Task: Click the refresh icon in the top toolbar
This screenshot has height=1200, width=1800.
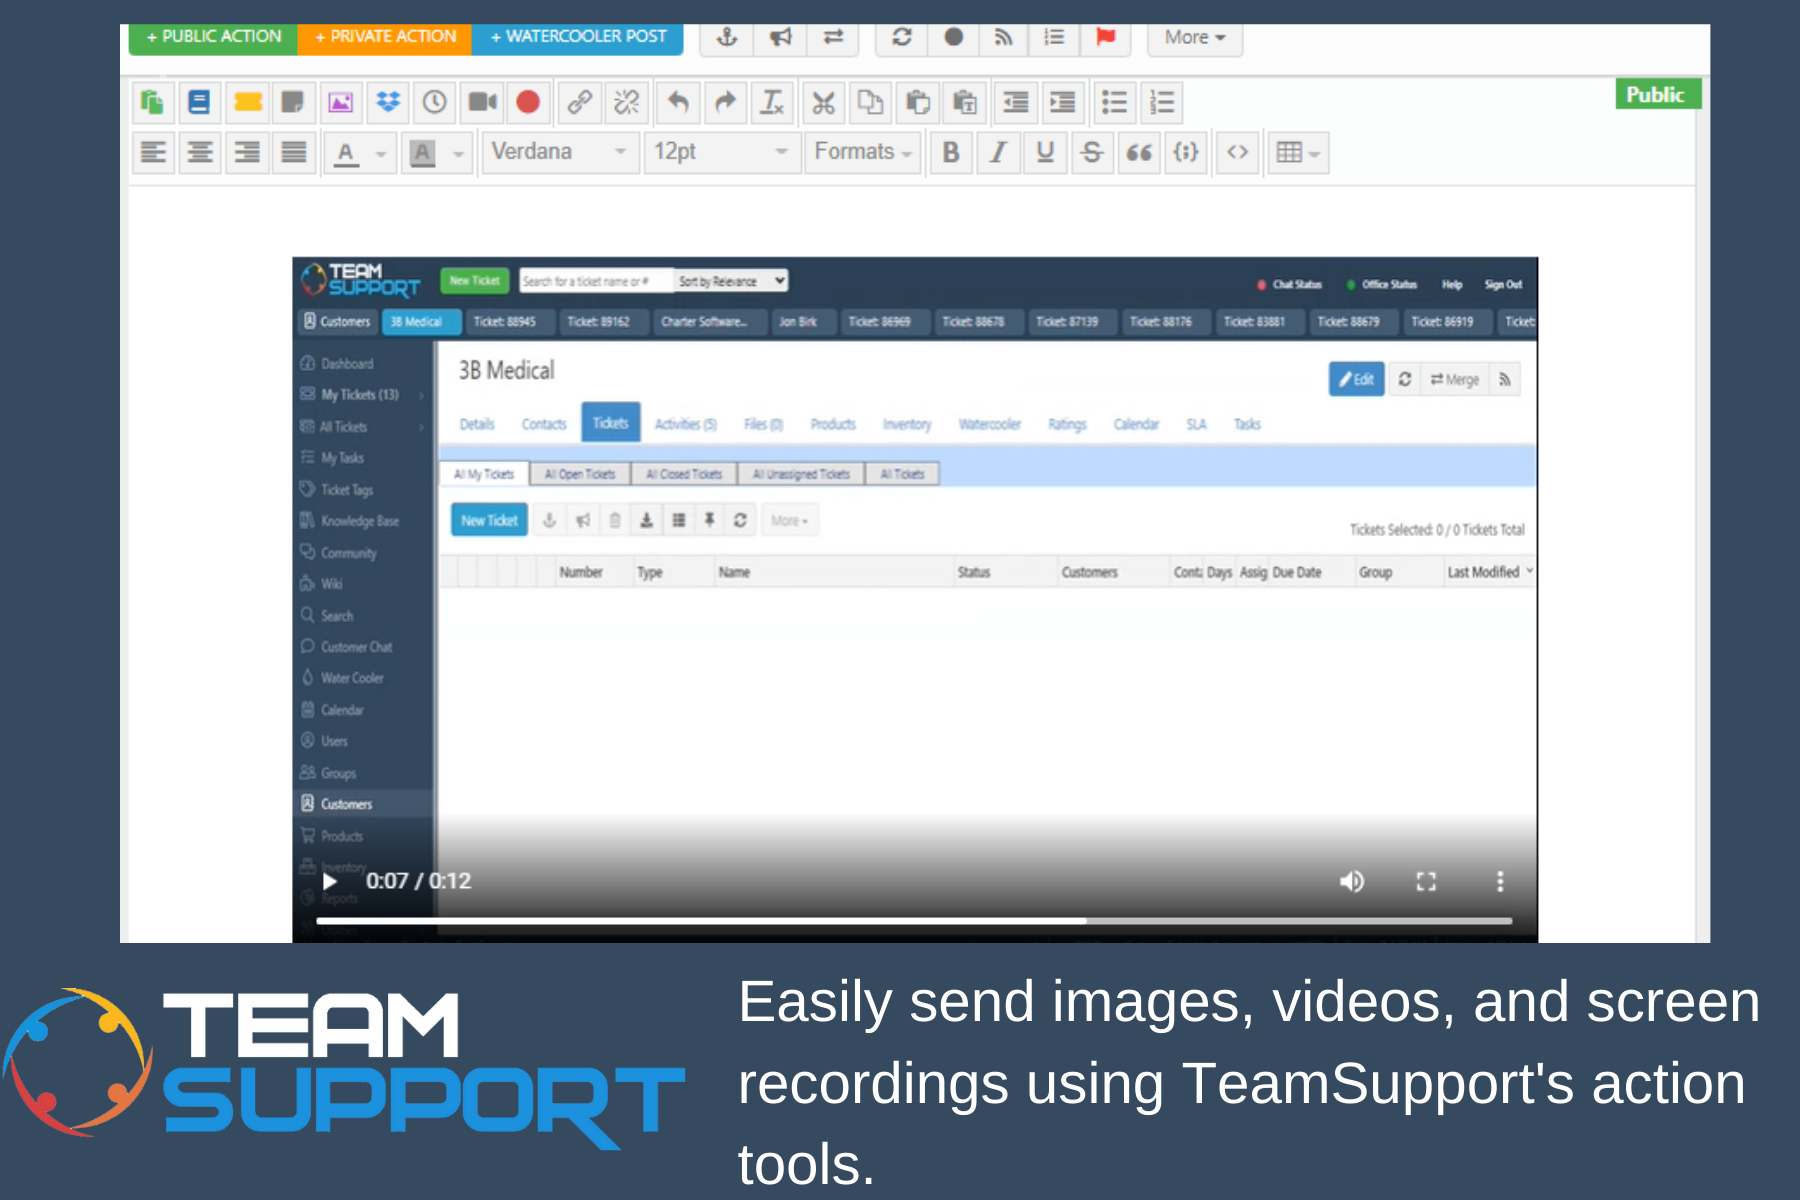Action: pyautogui.click(x=902, y=38)
